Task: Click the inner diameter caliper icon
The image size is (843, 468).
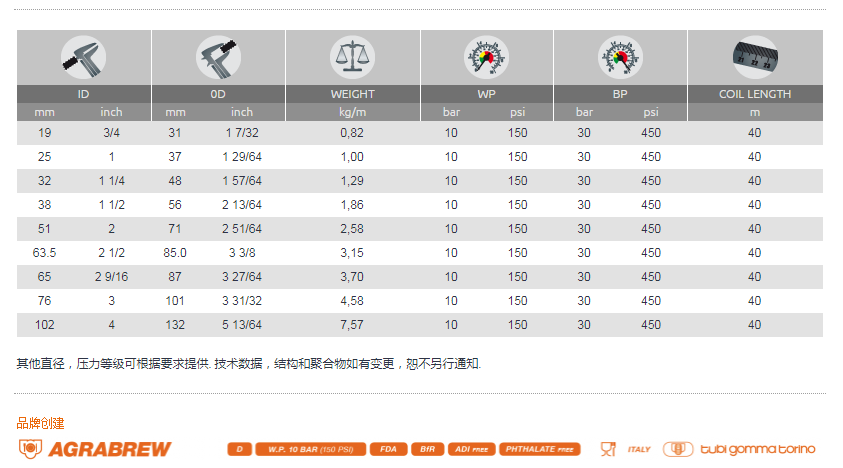Action: pyautogui.click(x=84, y=57)
